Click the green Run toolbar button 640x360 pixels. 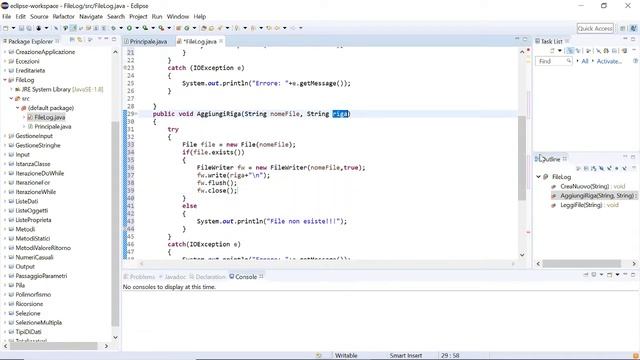click(129, 28)
